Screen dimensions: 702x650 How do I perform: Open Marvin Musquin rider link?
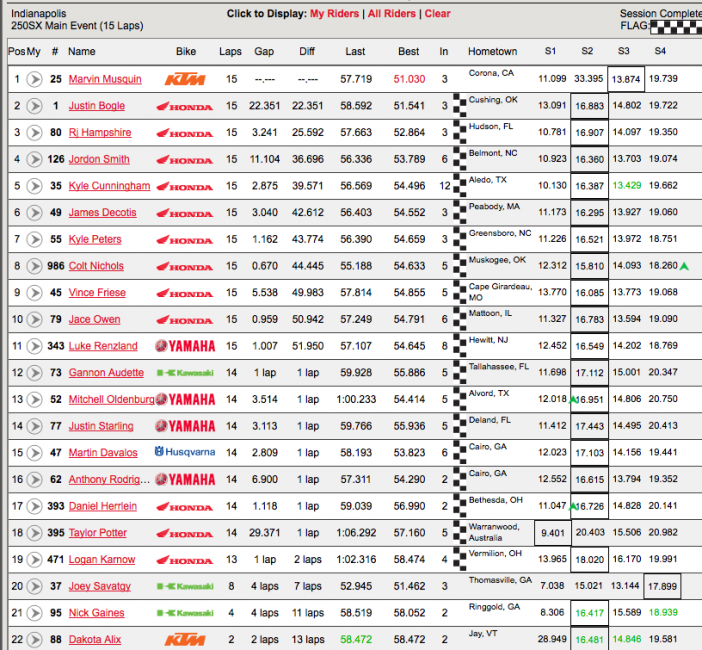point(105,79)
